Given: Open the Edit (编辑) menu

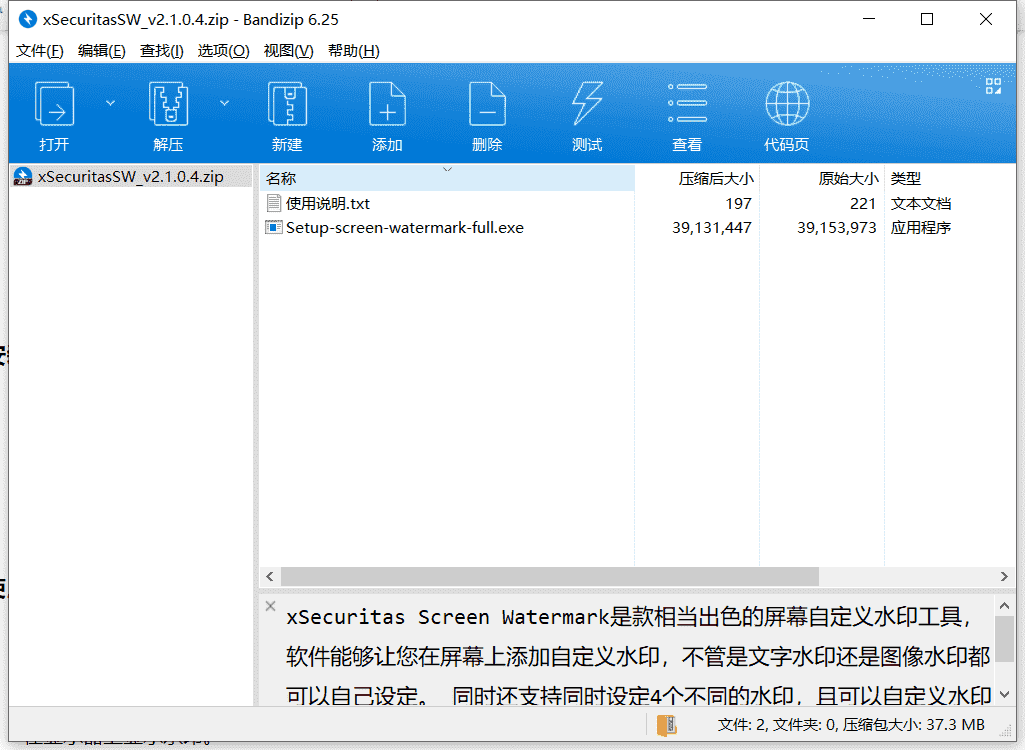Looking at the screenshot, I should (101, 51).
